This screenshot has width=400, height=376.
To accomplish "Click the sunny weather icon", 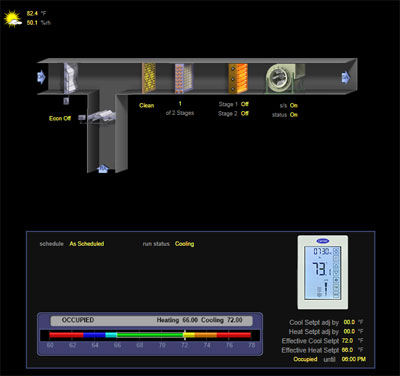I will (x=13, y=19).
